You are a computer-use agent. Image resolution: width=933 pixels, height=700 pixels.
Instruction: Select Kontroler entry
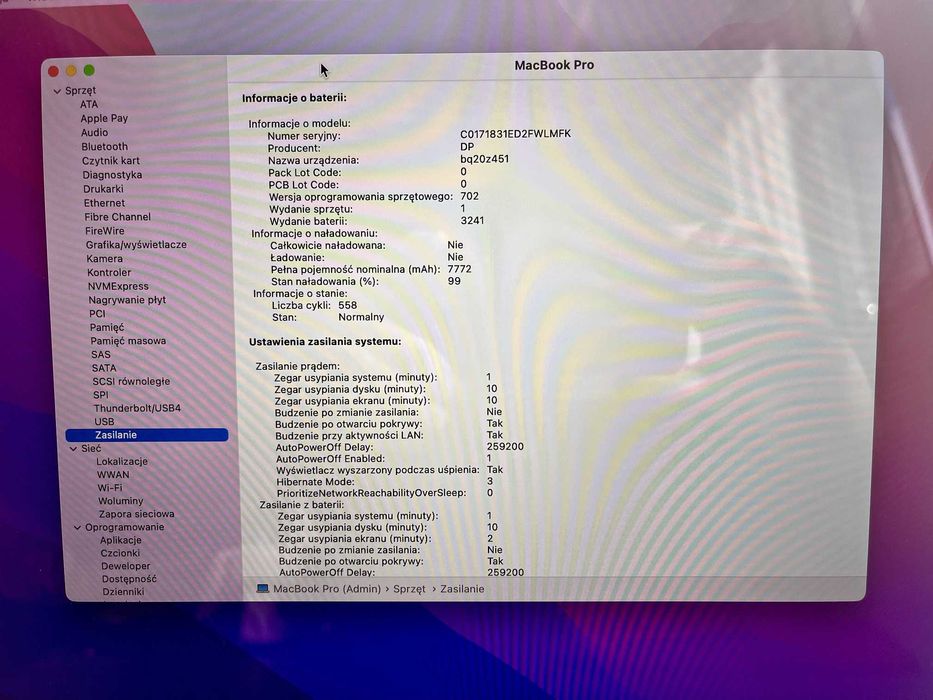pyautogui.click(x=109, y=273)
